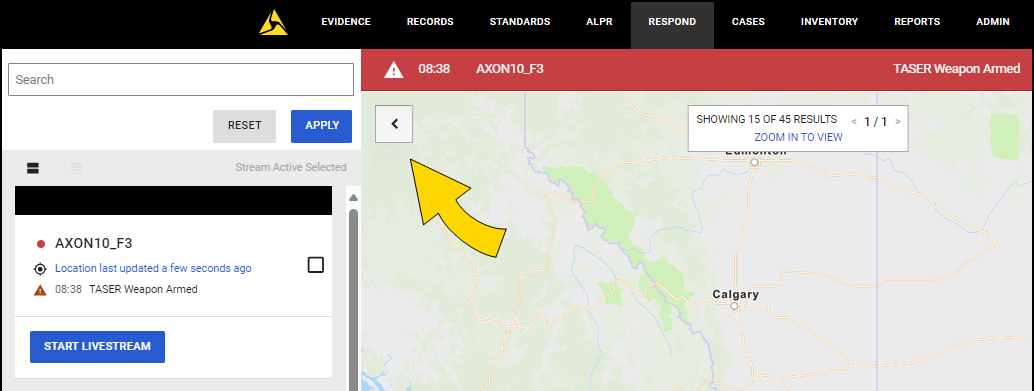Image resolution: width=1034 pixels, height=391 pixels.
Task: Switch to card list view icon
Action: tap(33, 168)
